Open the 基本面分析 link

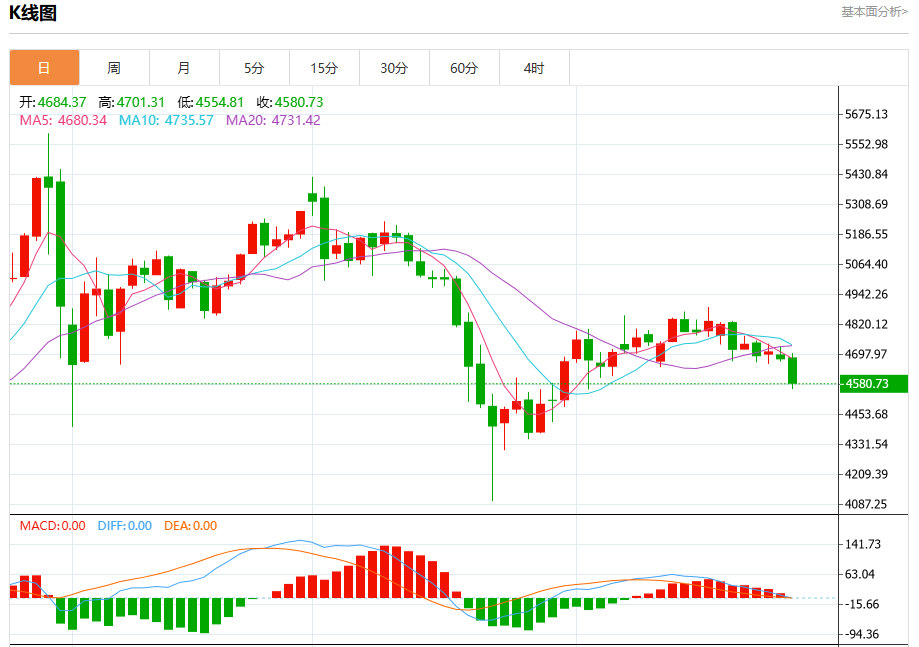pos(874,12)
